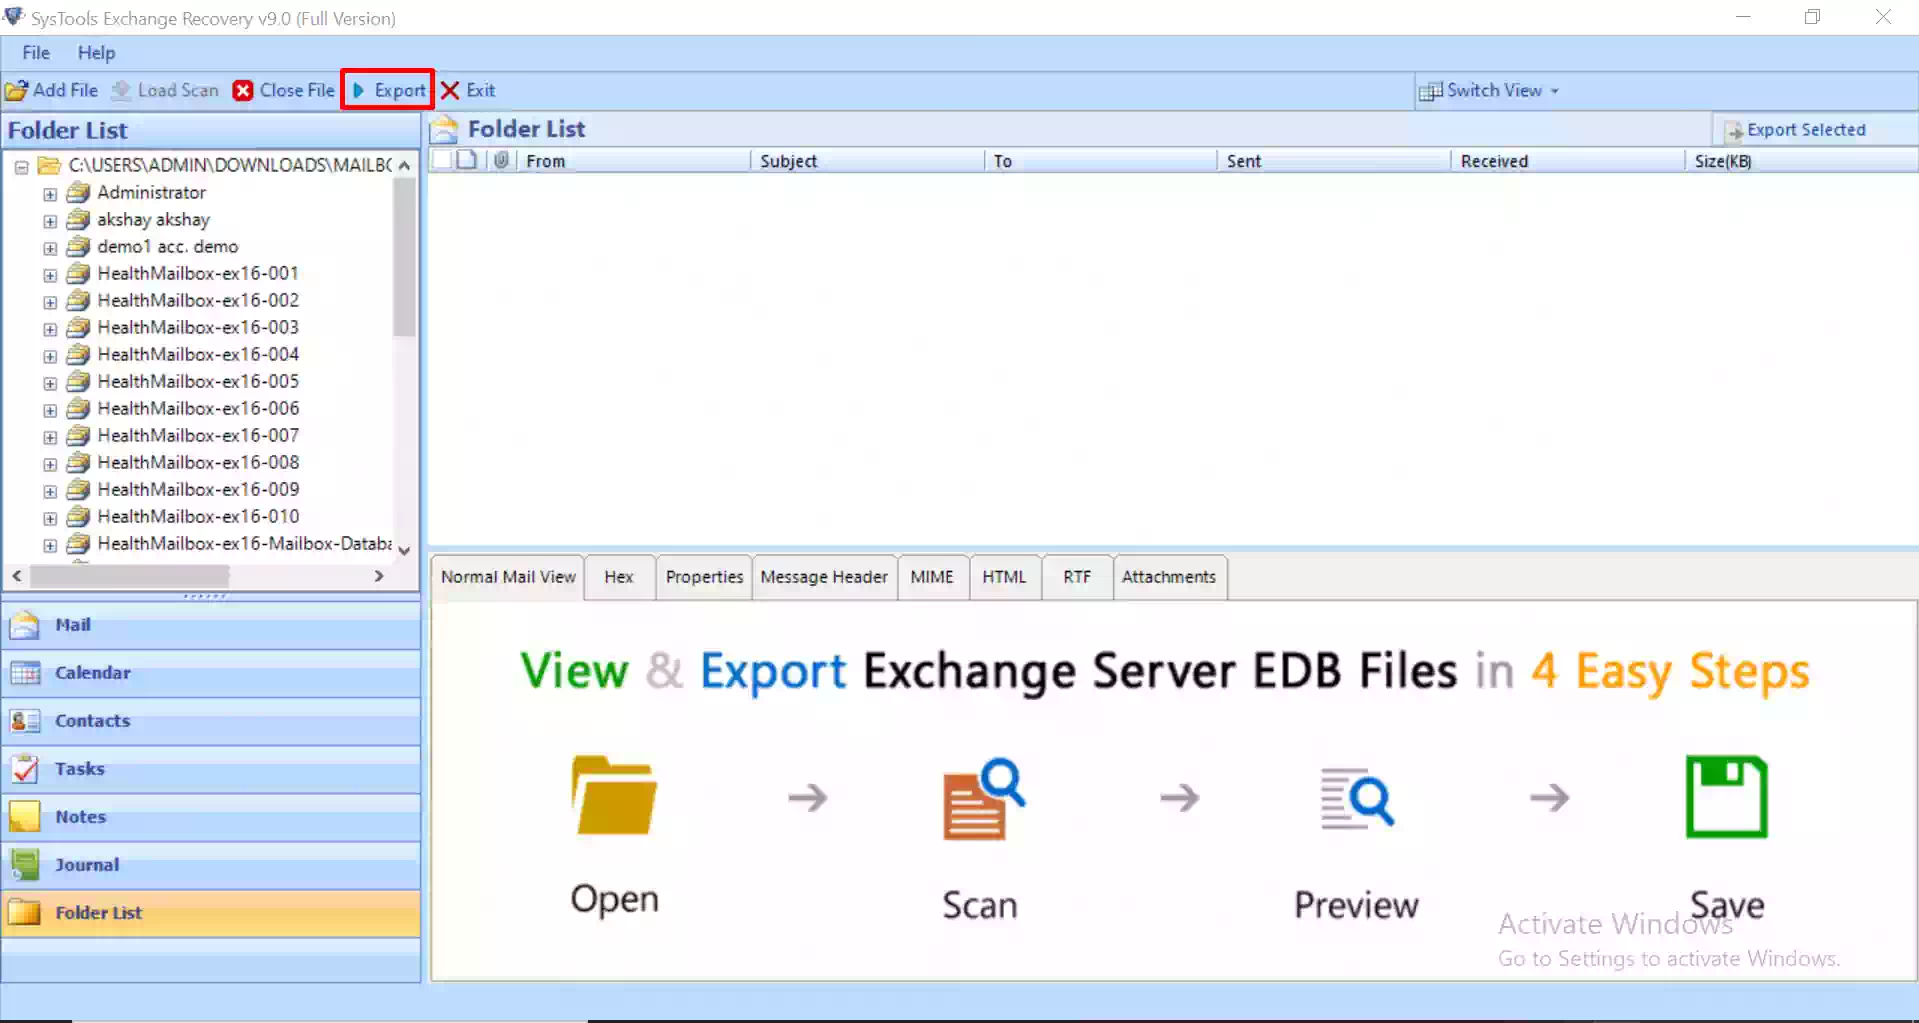Screen dimensions: 1919x1023
Task: Click the folder tree horizontal scrollbar thumb
Action: [x=130, y=576]
